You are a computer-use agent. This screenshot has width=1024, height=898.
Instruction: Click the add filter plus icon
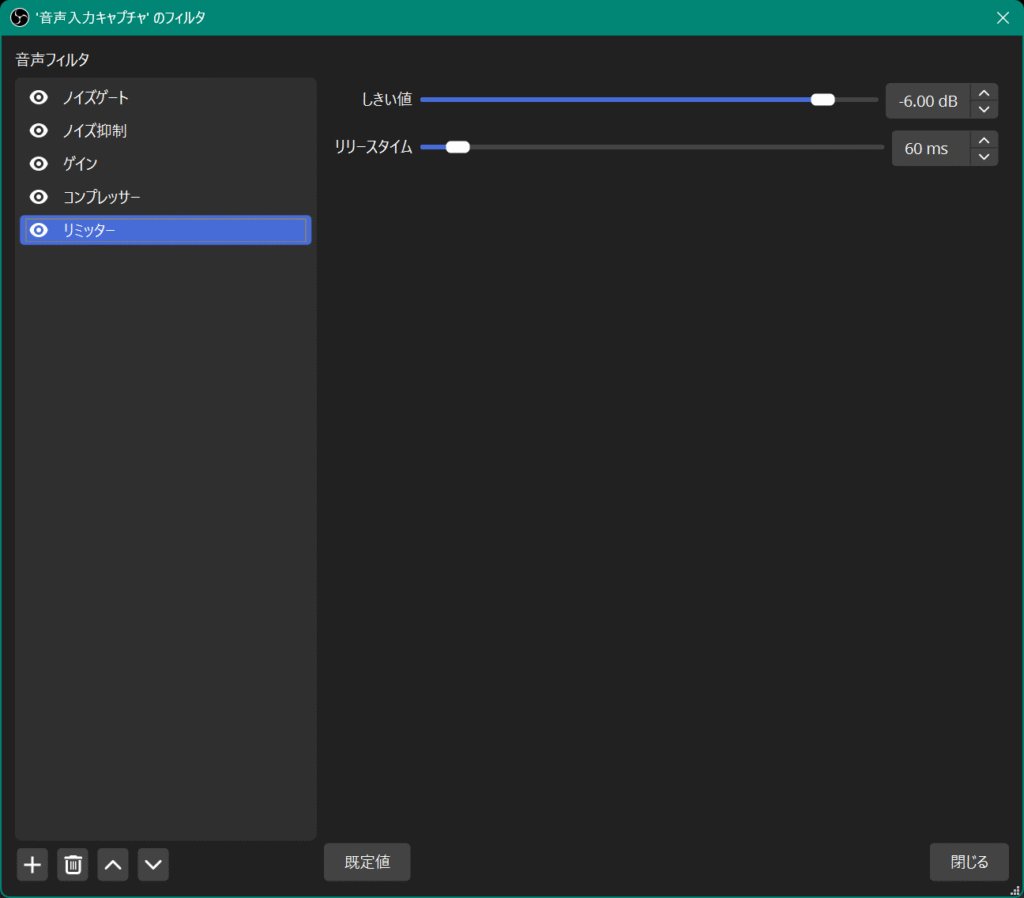[x=32, y=865]
